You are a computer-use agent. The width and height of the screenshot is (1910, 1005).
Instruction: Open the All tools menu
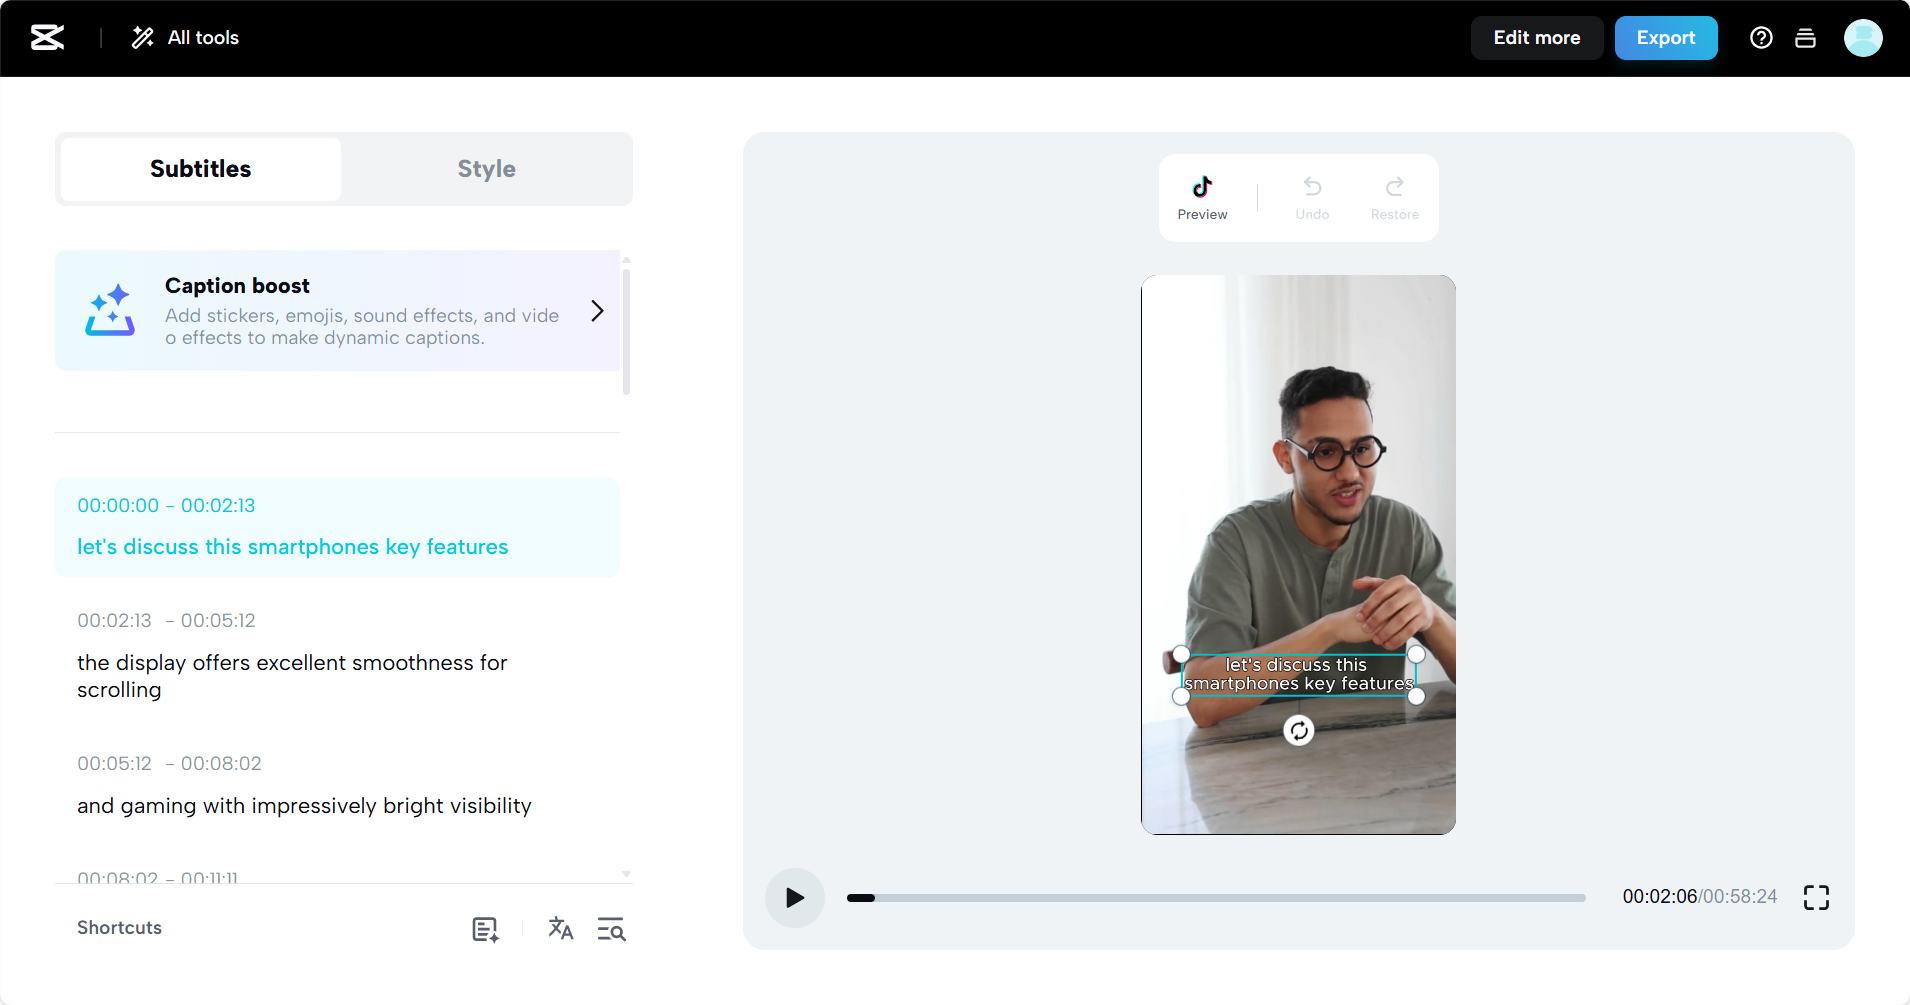click(x=184, y=37)
